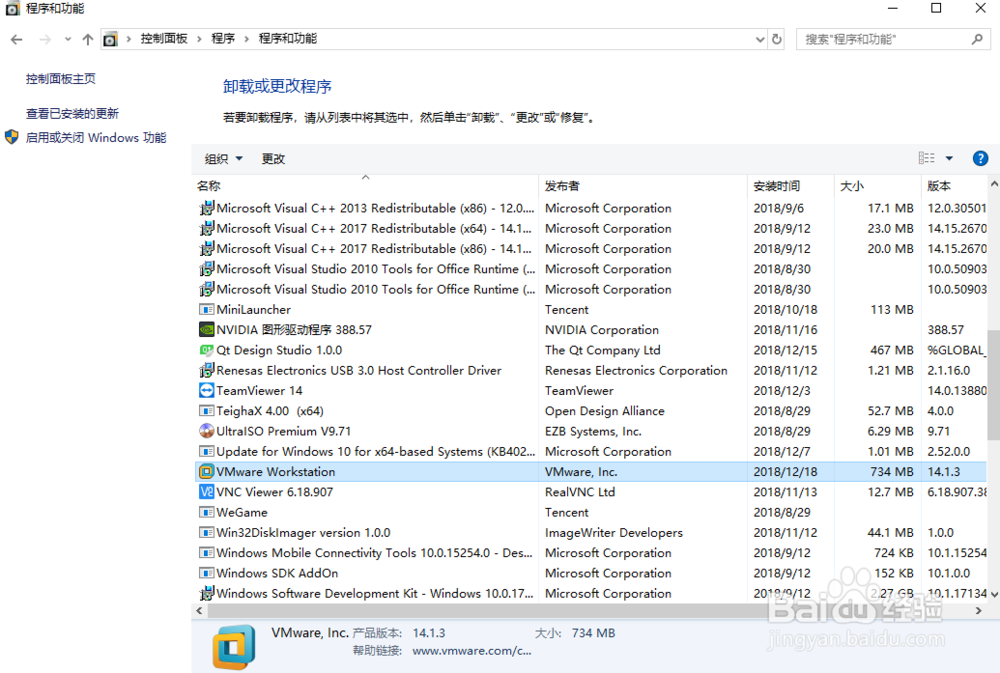Sort by the 大小 column header

[878, 186]
